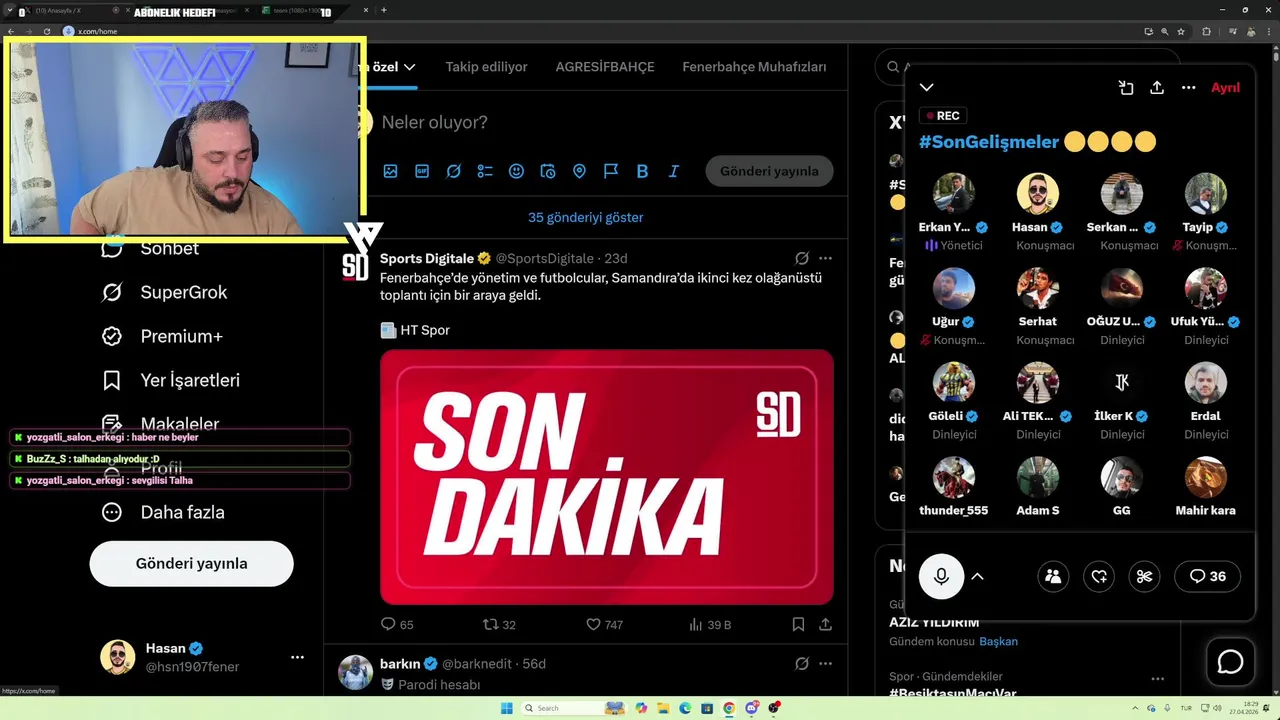Viewport: 1280px width, 720px height.
Task: Open SuperGrok from the sidebar
Action: [x=164, y=292]
